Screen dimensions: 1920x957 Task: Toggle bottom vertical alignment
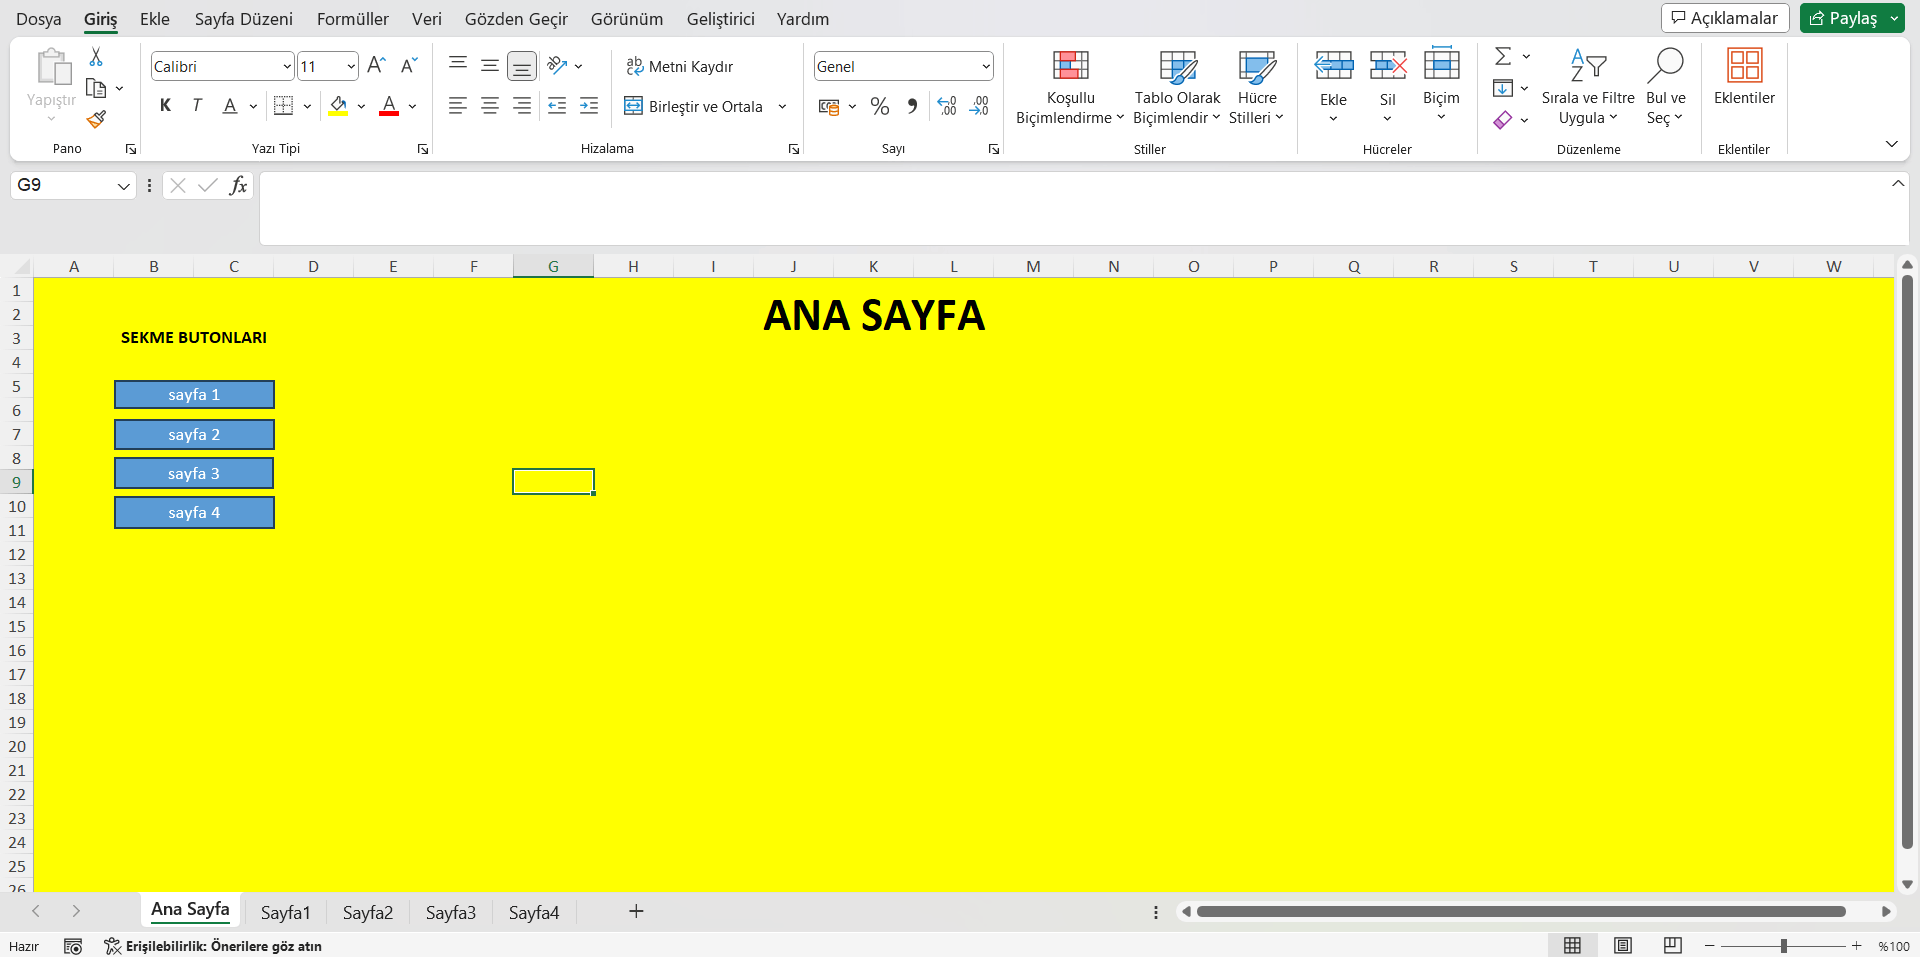pos(522,66)
